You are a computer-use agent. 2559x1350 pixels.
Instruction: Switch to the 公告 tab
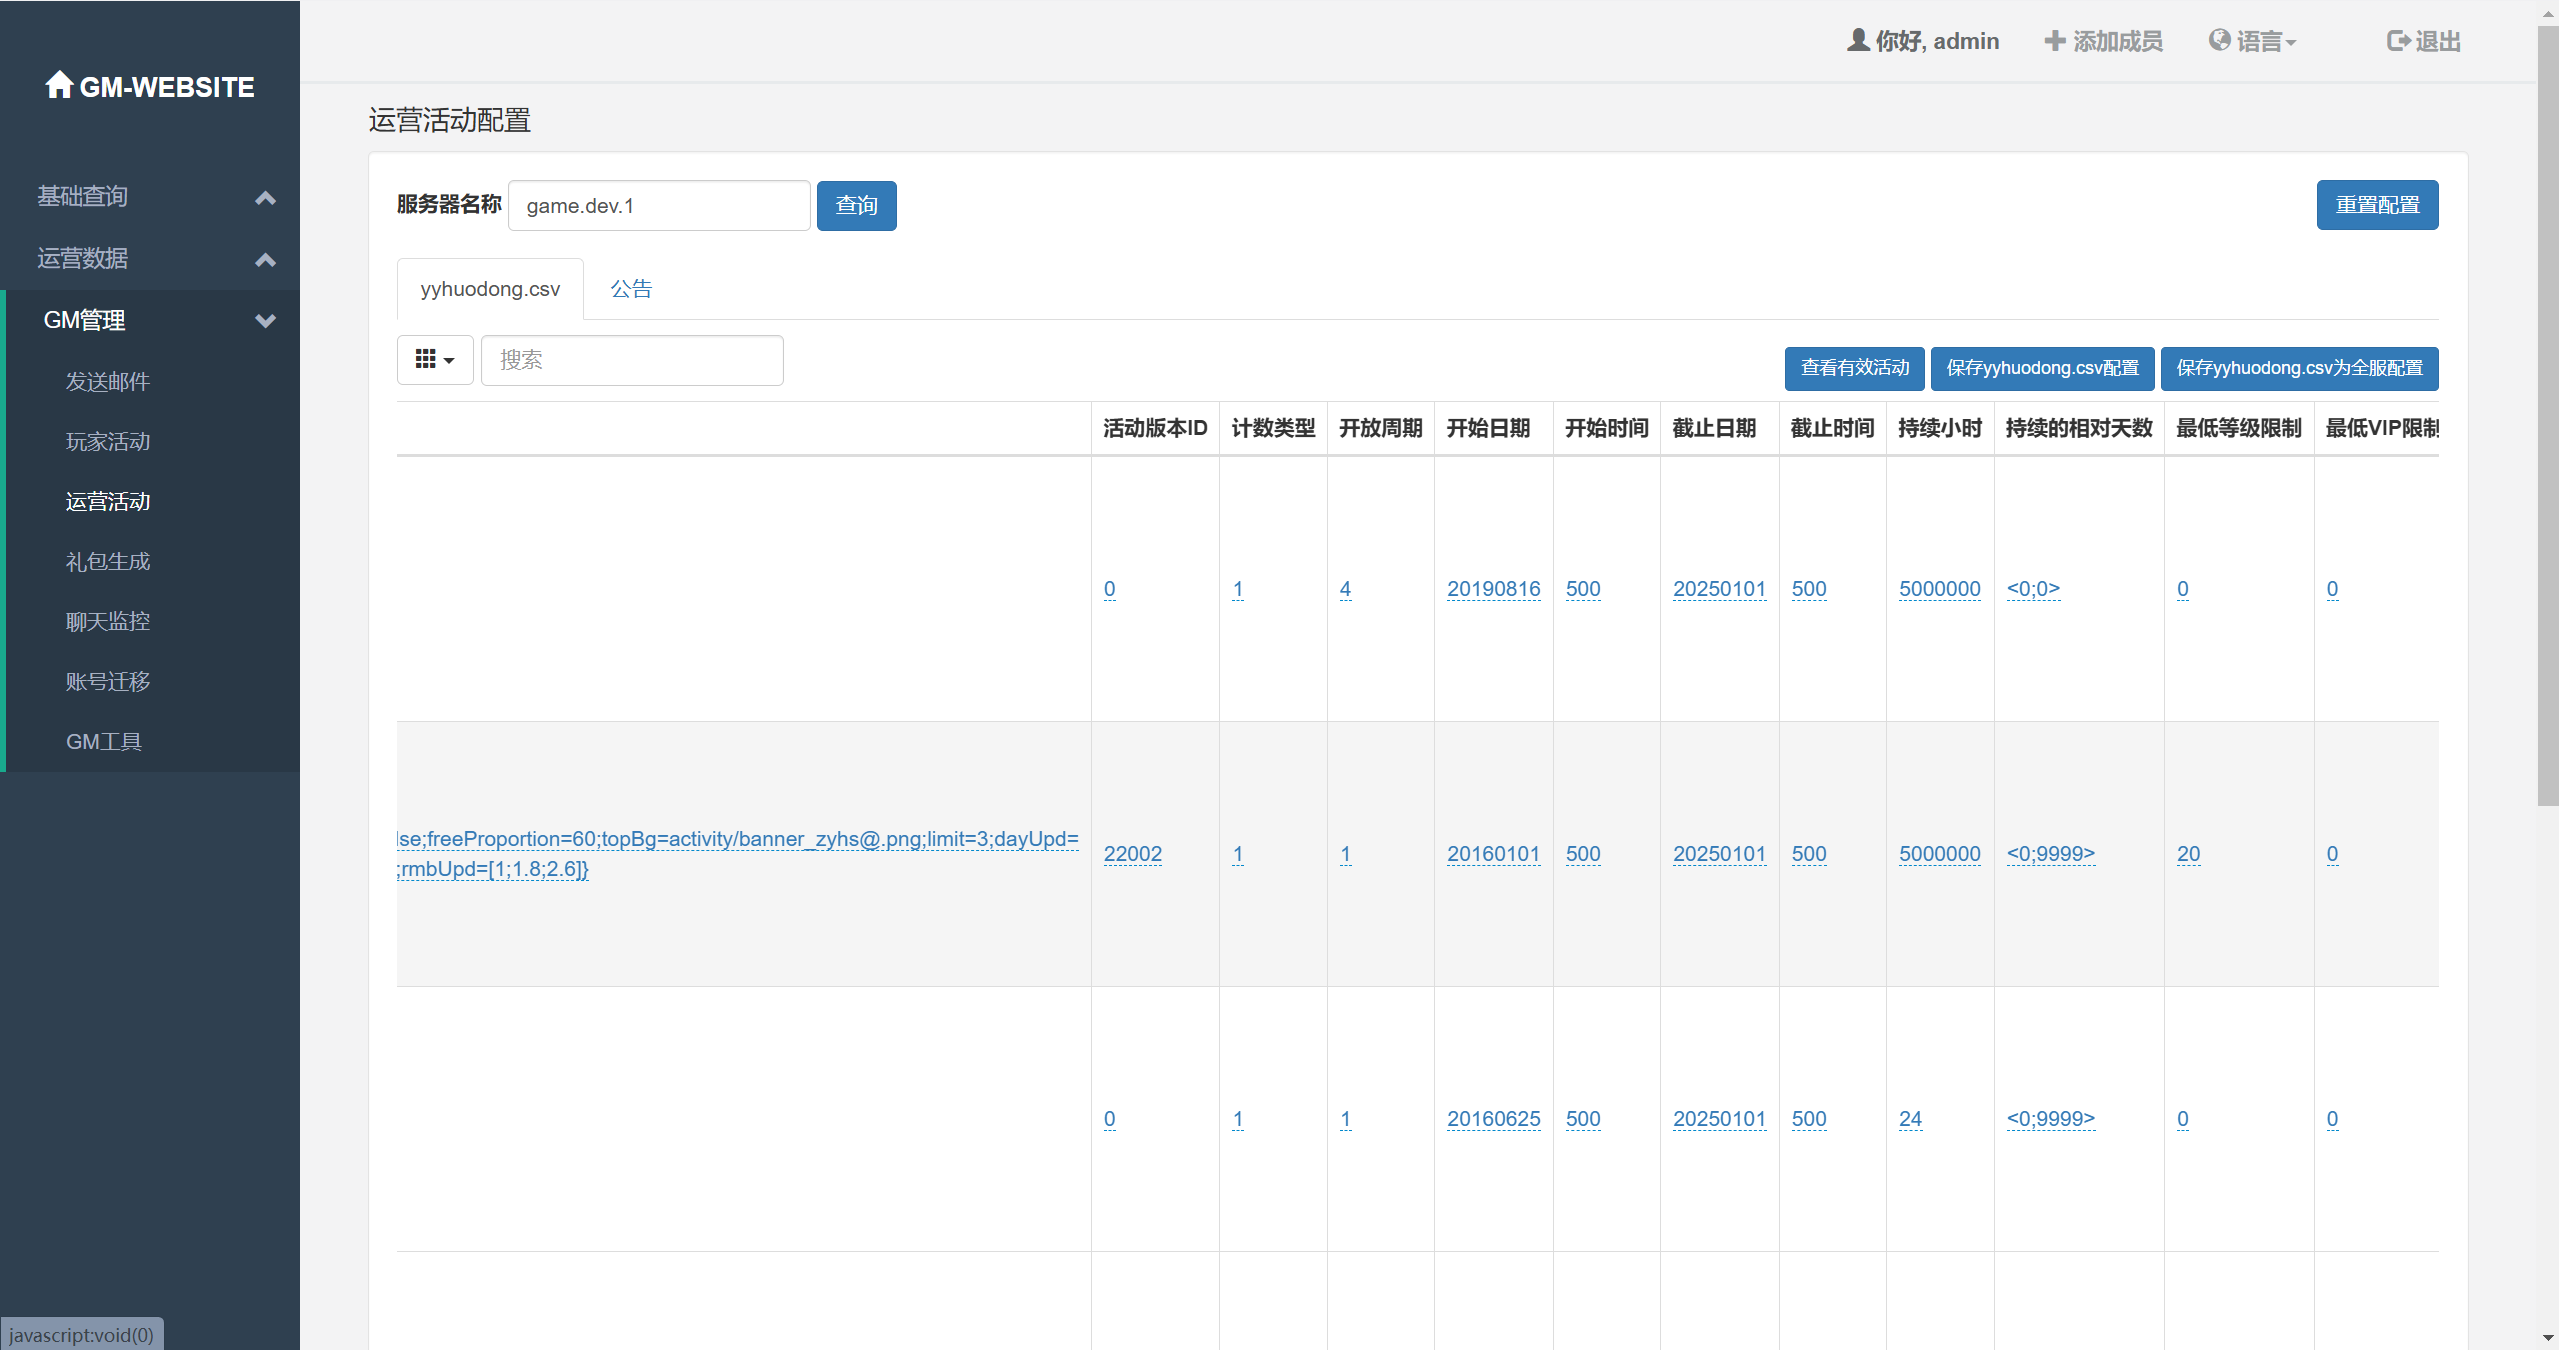[x=631, y=289]
